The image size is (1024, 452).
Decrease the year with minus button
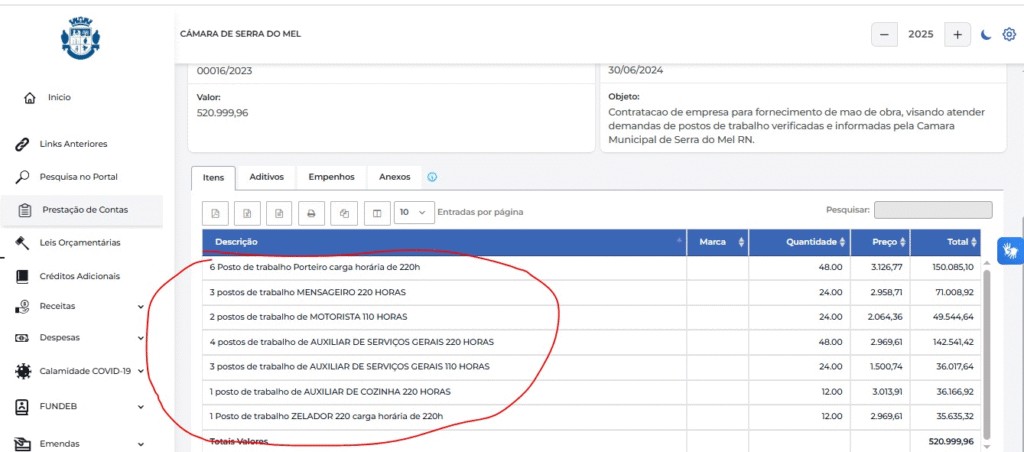[x=884, y=35]
